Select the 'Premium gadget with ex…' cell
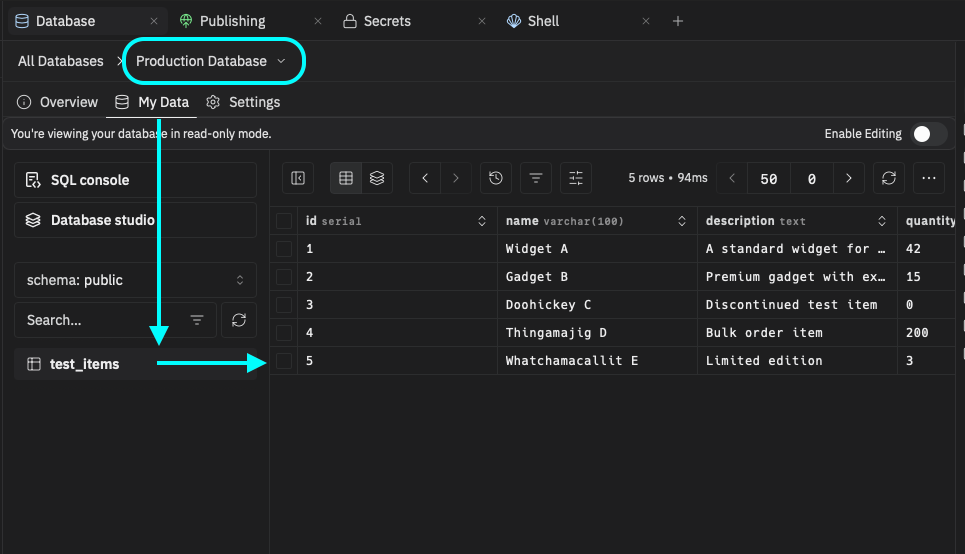Screen dimensions: 965x554 coord(797,277)
